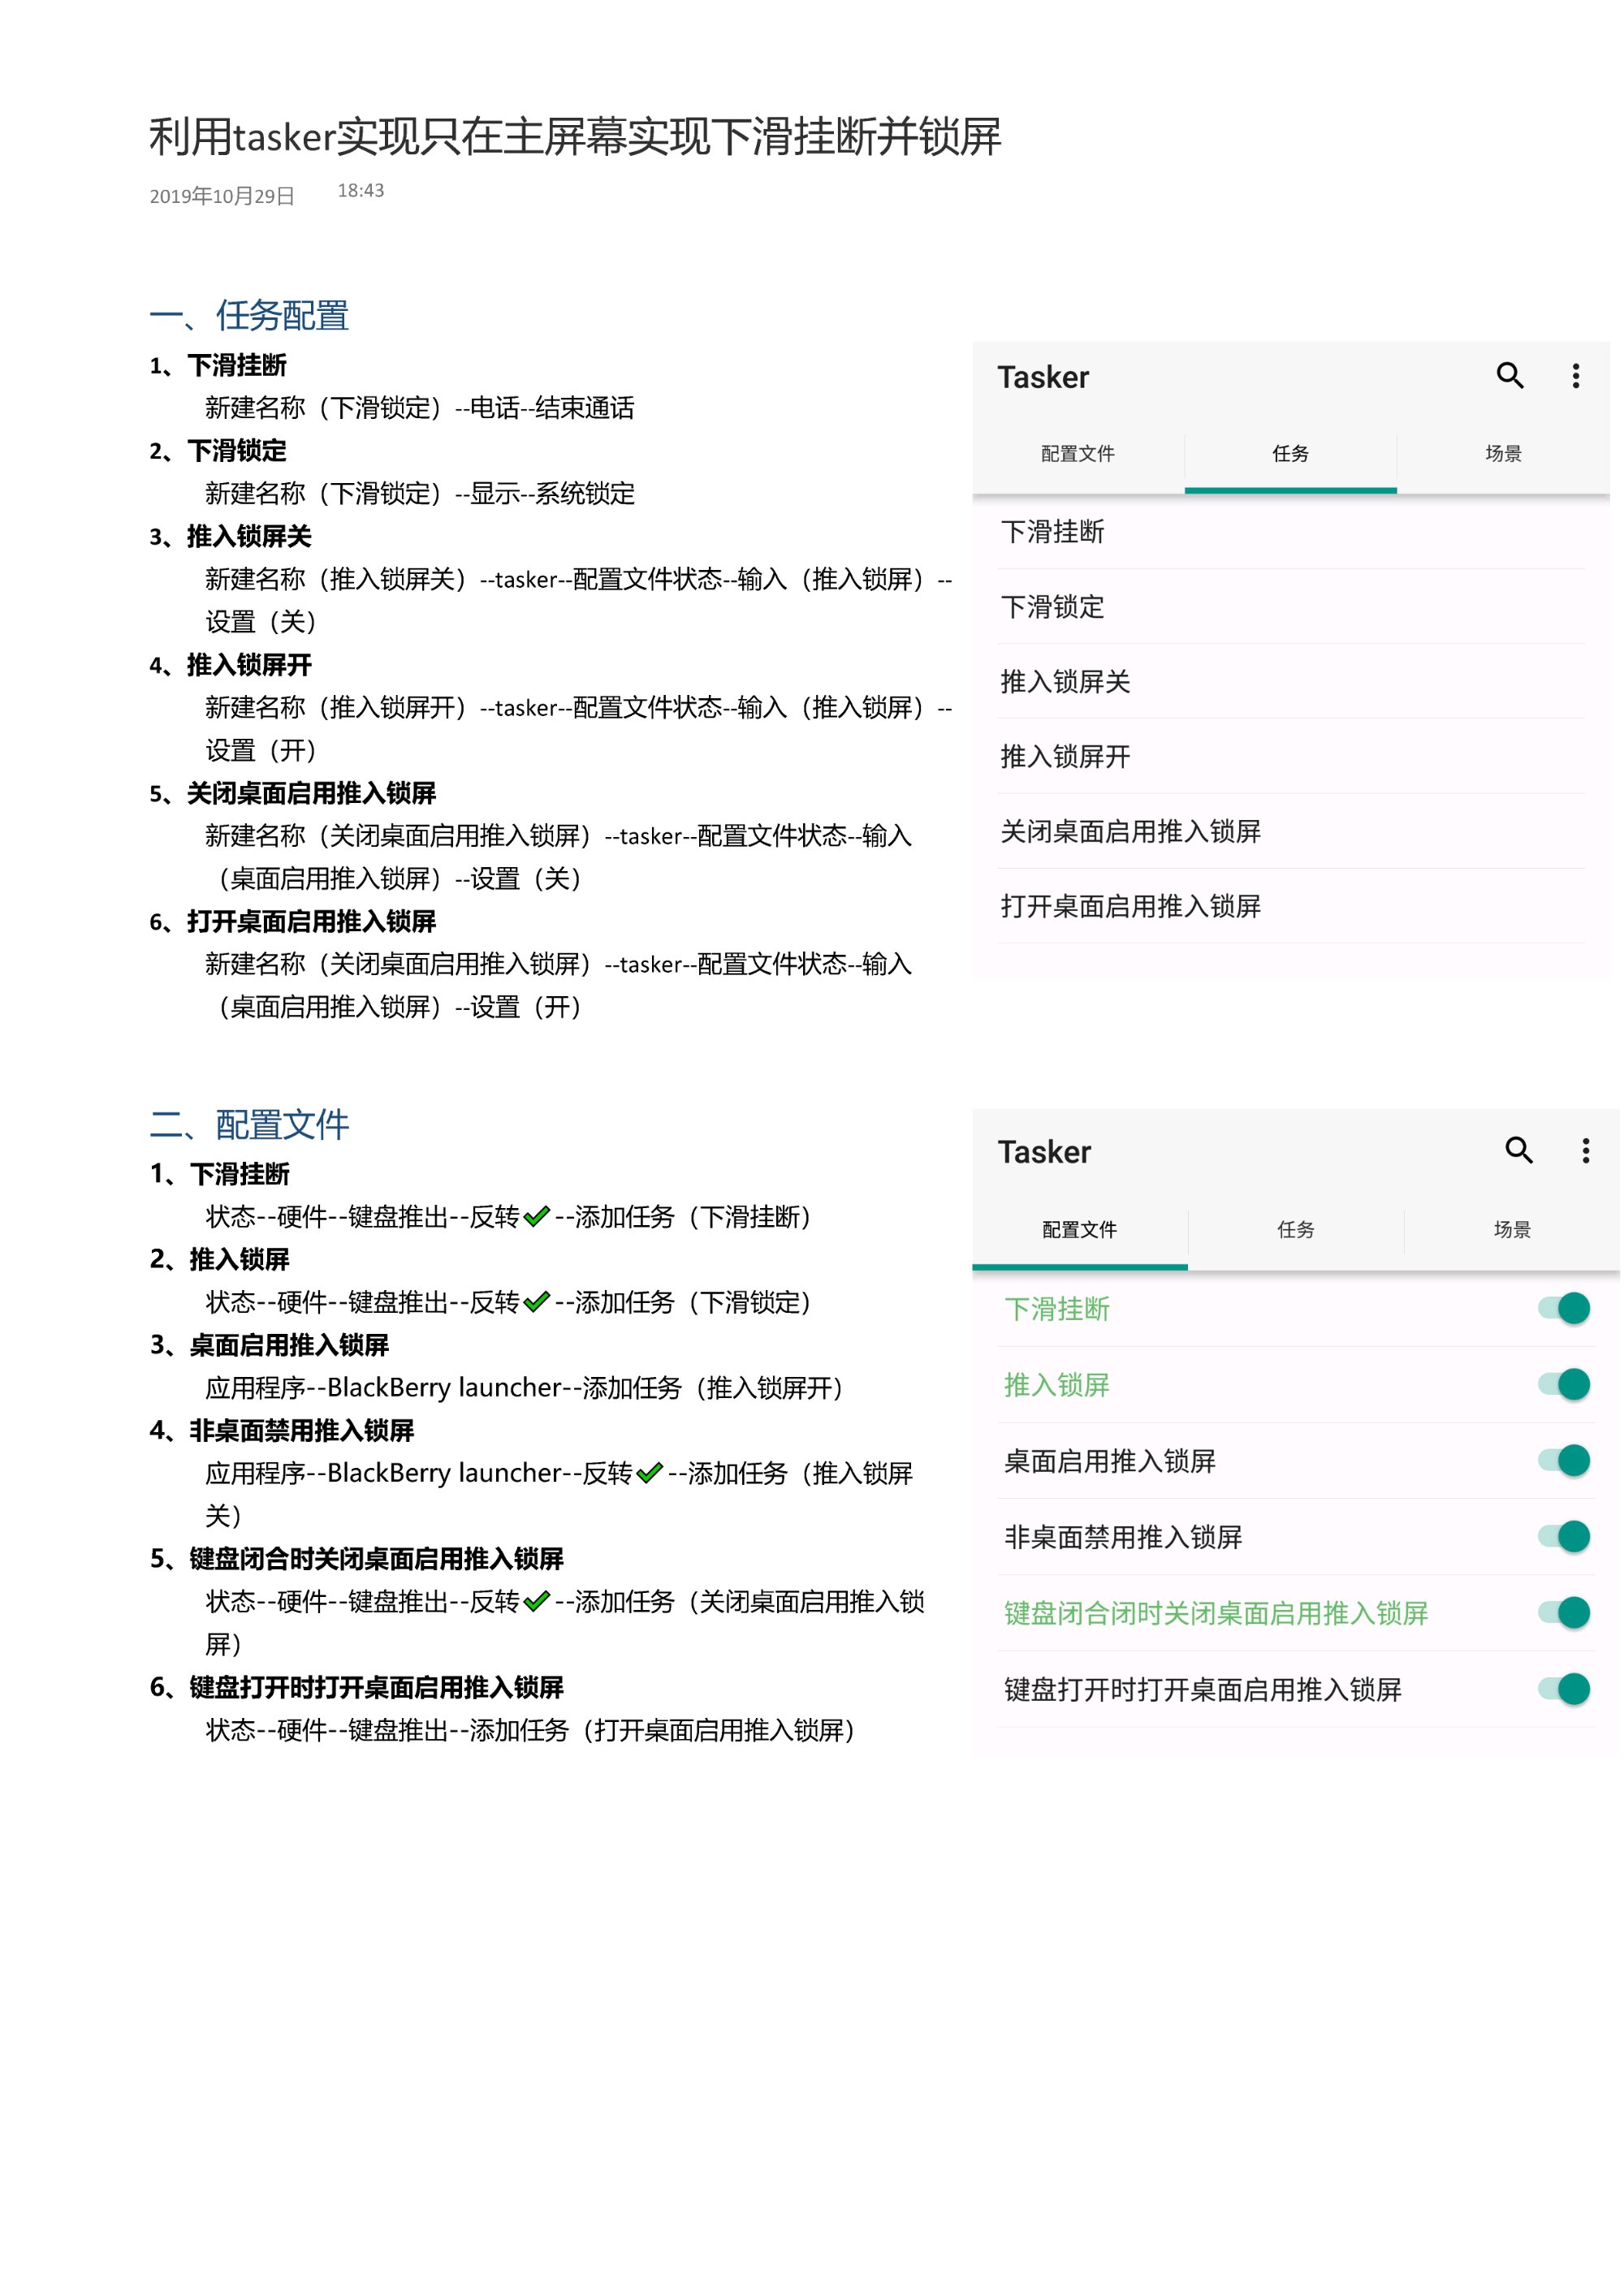Click the search icon in lower Tasker screenshot
This screenshot has height=2296, width=1624.
pyautogui.click(x=1518, y=1150)
